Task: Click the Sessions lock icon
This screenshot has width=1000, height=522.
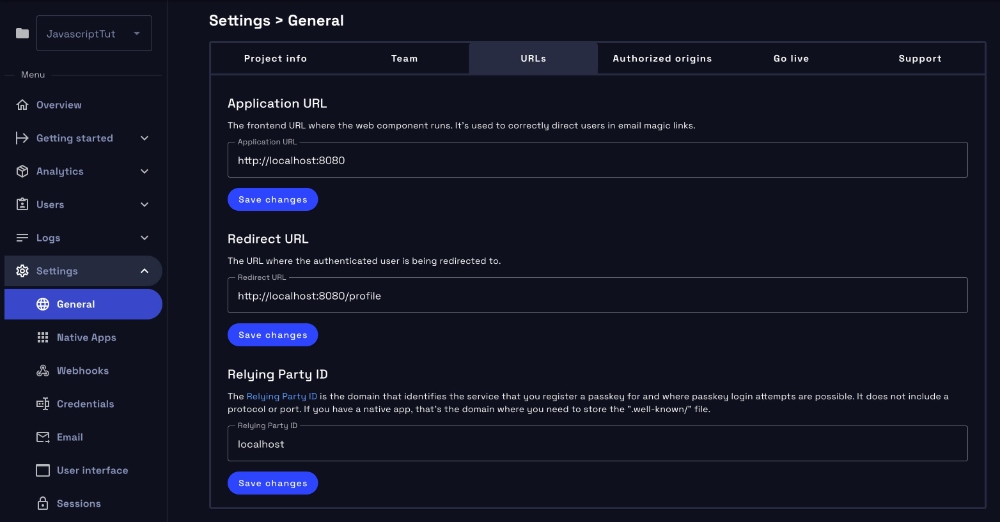Action: pyautogui.click(x=42, y=503)
